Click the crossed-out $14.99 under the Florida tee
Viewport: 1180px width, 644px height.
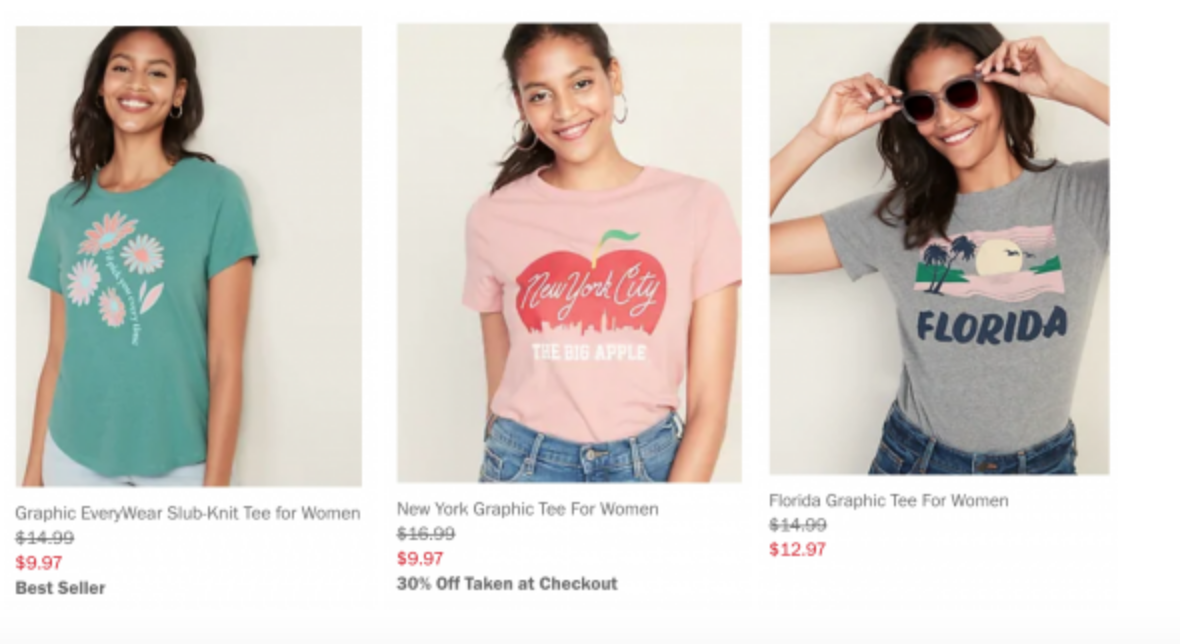pyautogui.click(x=798, y=525)
